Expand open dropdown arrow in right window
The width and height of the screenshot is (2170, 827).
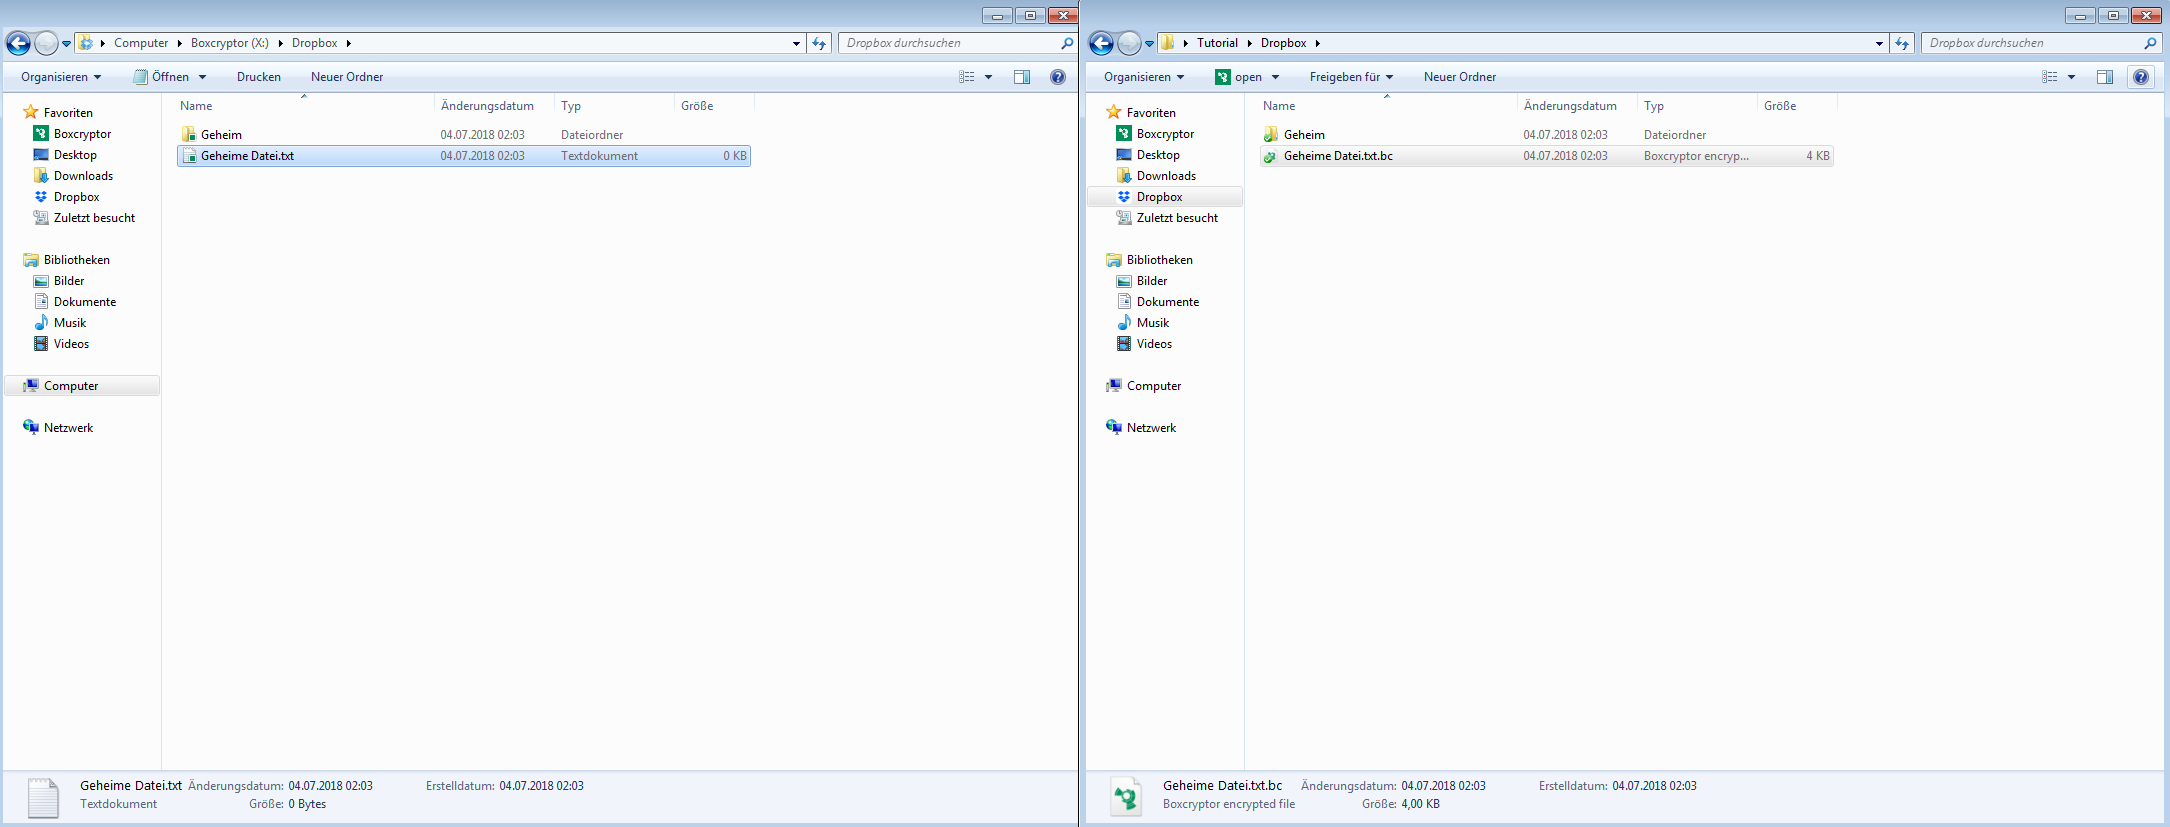pyautogui.click(x=1275, y=77)
